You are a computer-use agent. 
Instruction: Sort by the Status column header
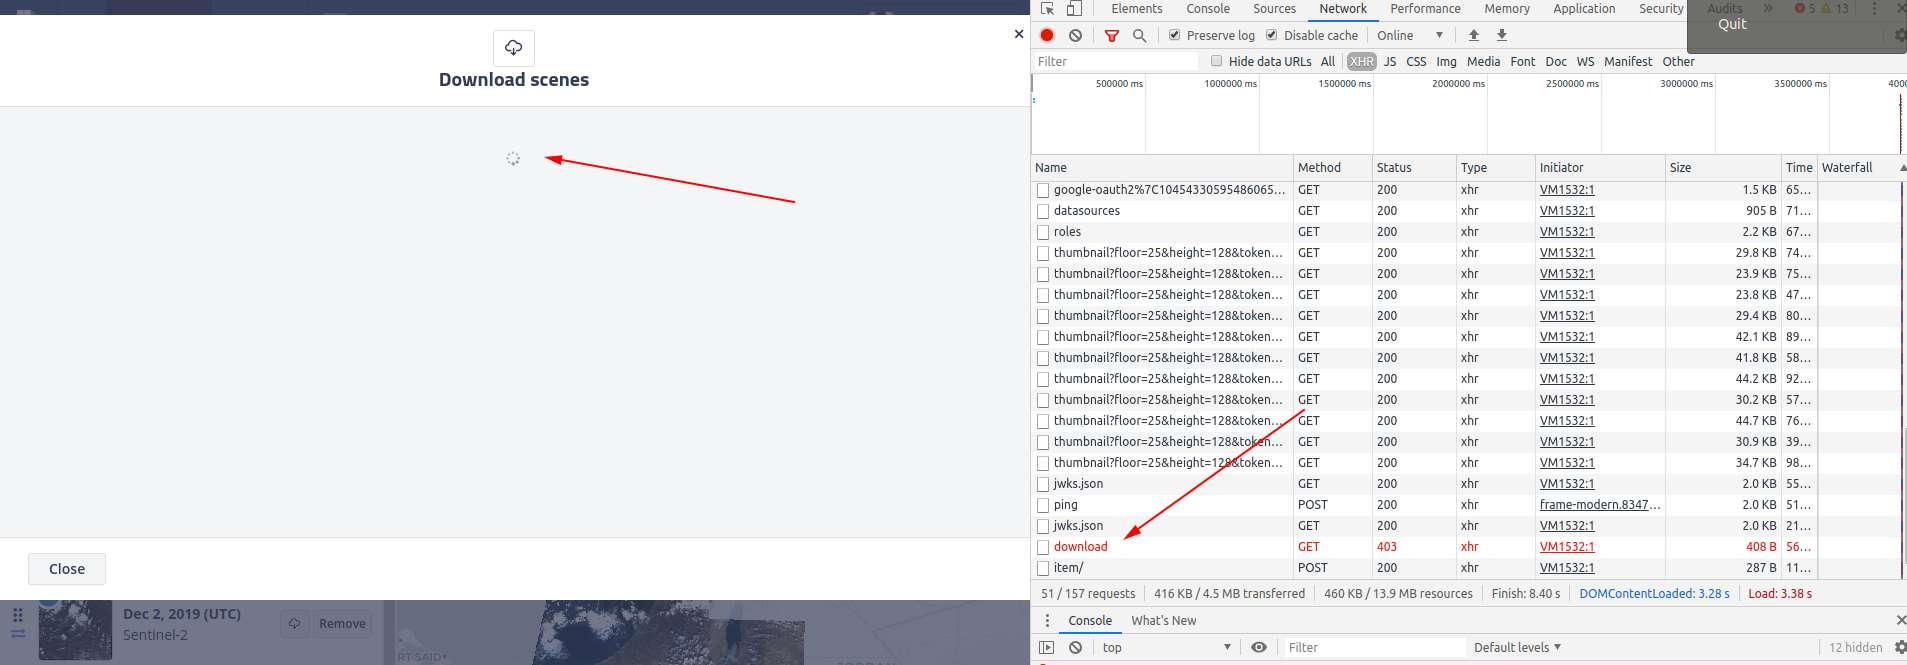tap(1412, 167)
